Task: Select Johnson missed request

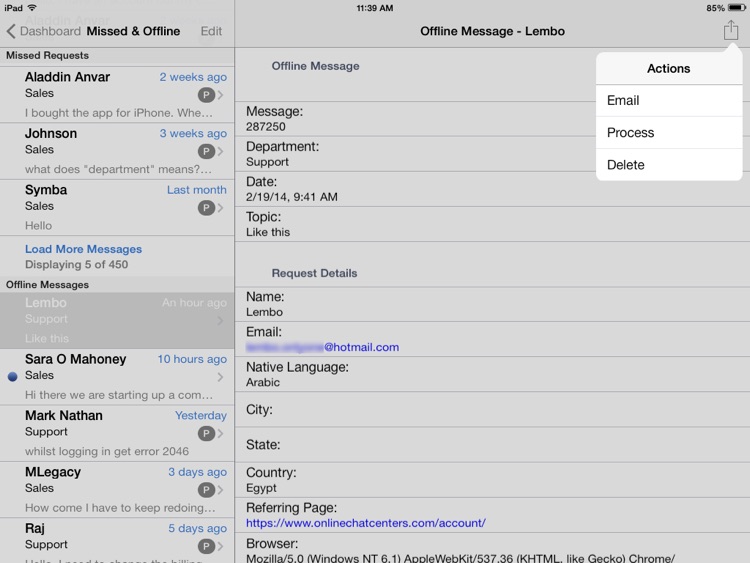Action: pyautogui.click(x=117, y=152)
